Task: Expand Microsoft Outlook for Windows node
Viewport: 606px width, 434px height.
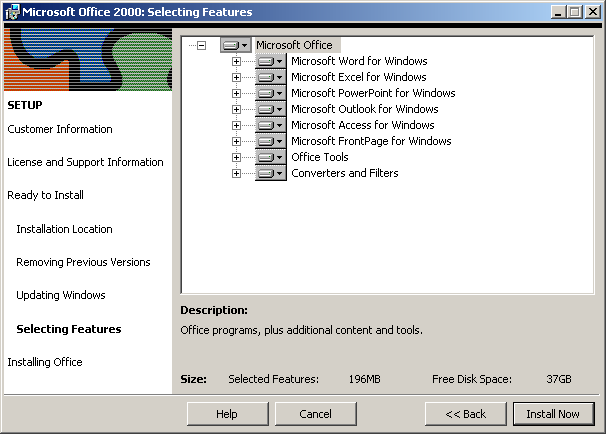Action: [x=236, y=109]
